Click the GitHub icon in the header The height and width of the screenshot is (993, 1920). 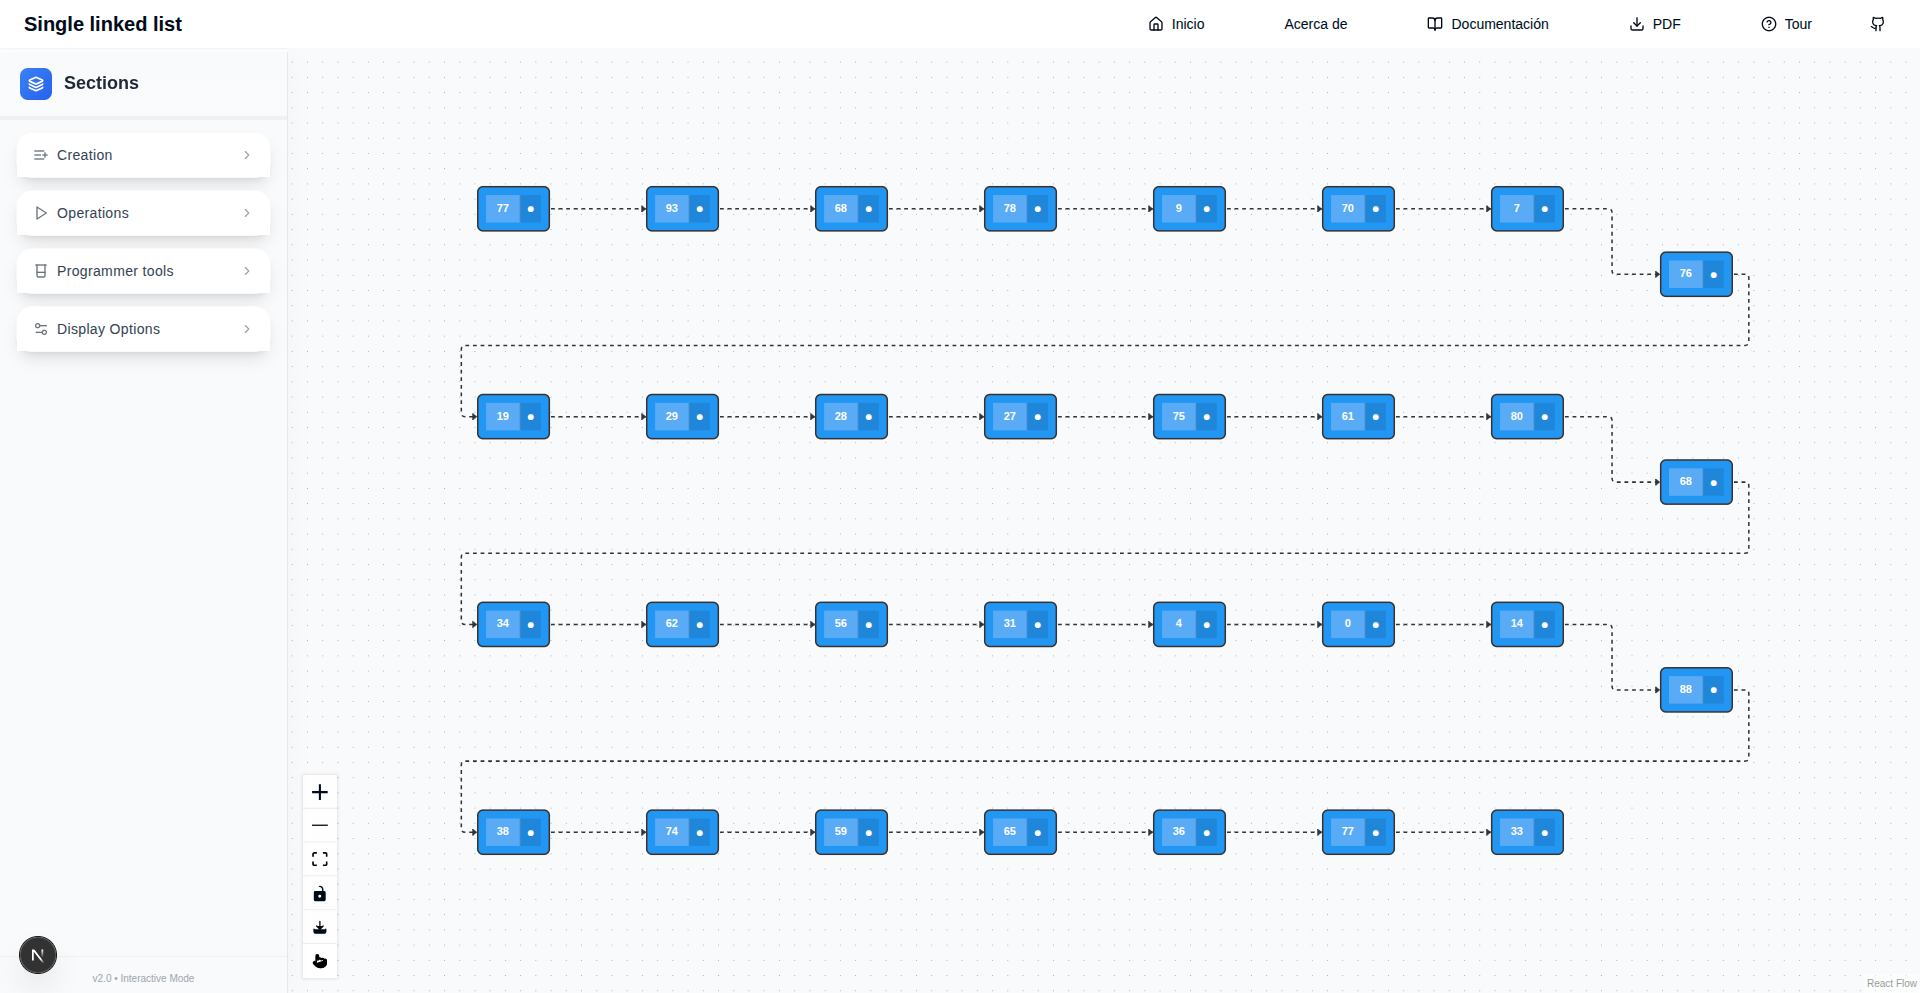point(1877,24)
